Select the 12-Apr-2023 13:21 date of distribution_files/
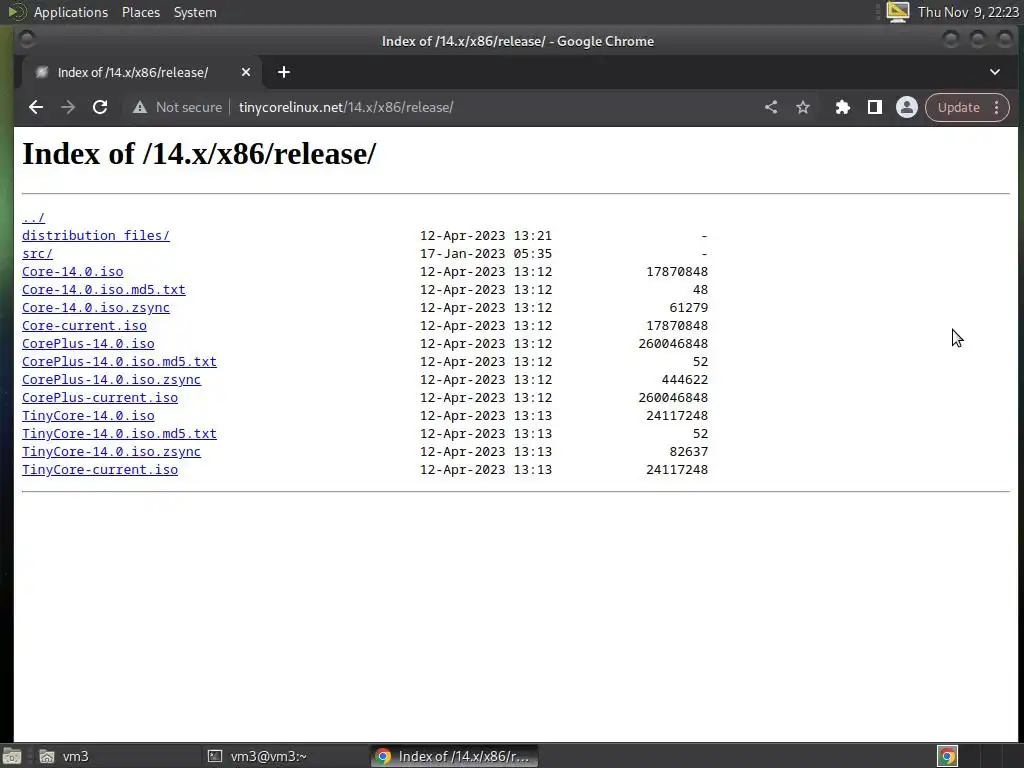Screen dimensions: 1024x768 (486, 236)
